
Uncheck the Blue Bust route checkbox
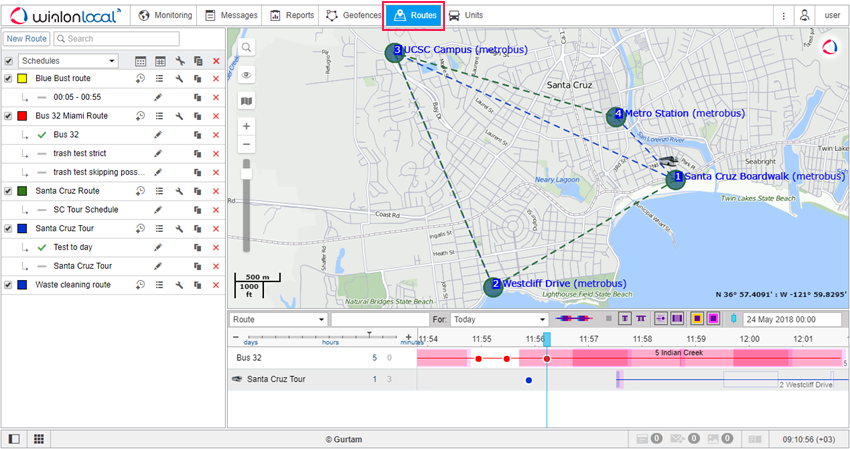(x=9, y=78)
